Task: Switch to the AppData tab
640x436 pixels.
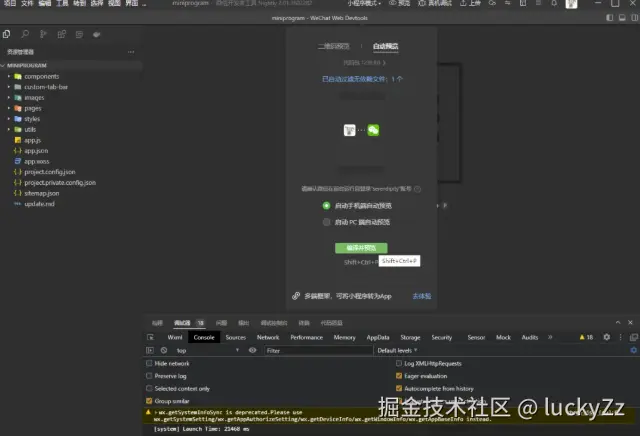Action: (378, 337)
